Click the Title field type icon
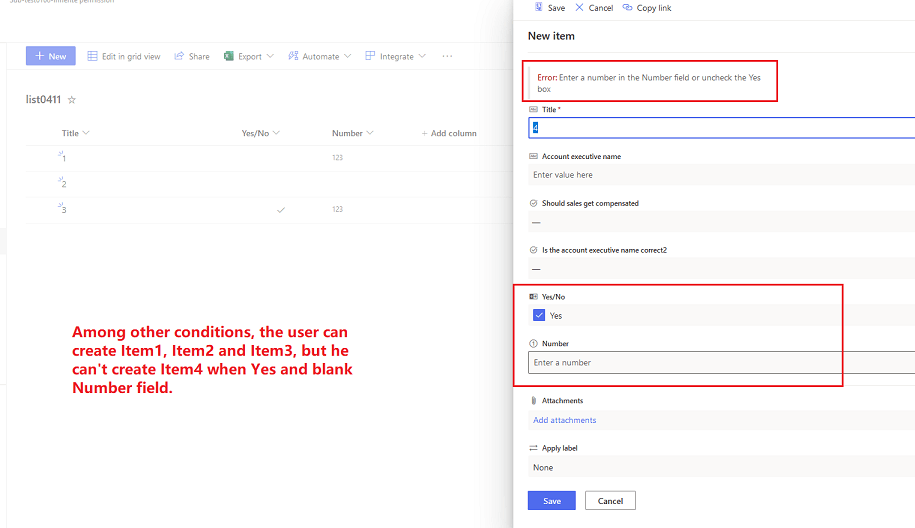The width and height of the screenshot is (915, 528). click(x=533, y=109)
